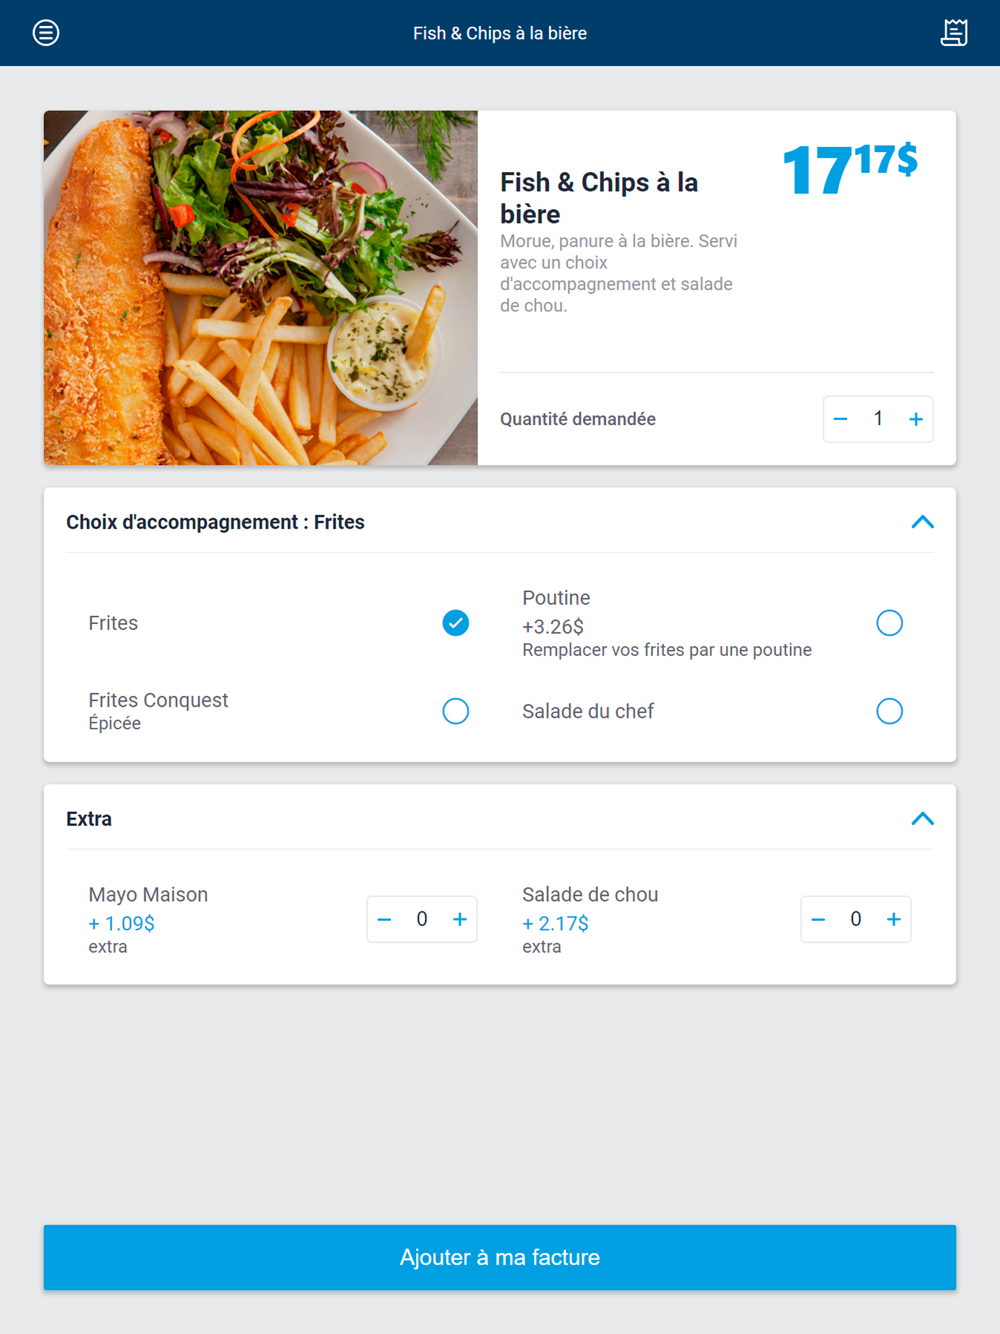This screenshot has width=1000, height=1334.
Task: Add one Salade de chou extra
Action: pyautogui.click(x=893, y=919)
